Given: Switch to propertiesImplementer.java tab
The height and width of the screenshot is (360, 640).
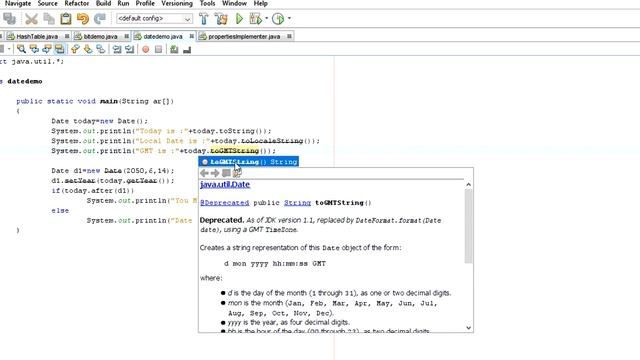Looking at the screenshot, I should (x=244, y=36).
